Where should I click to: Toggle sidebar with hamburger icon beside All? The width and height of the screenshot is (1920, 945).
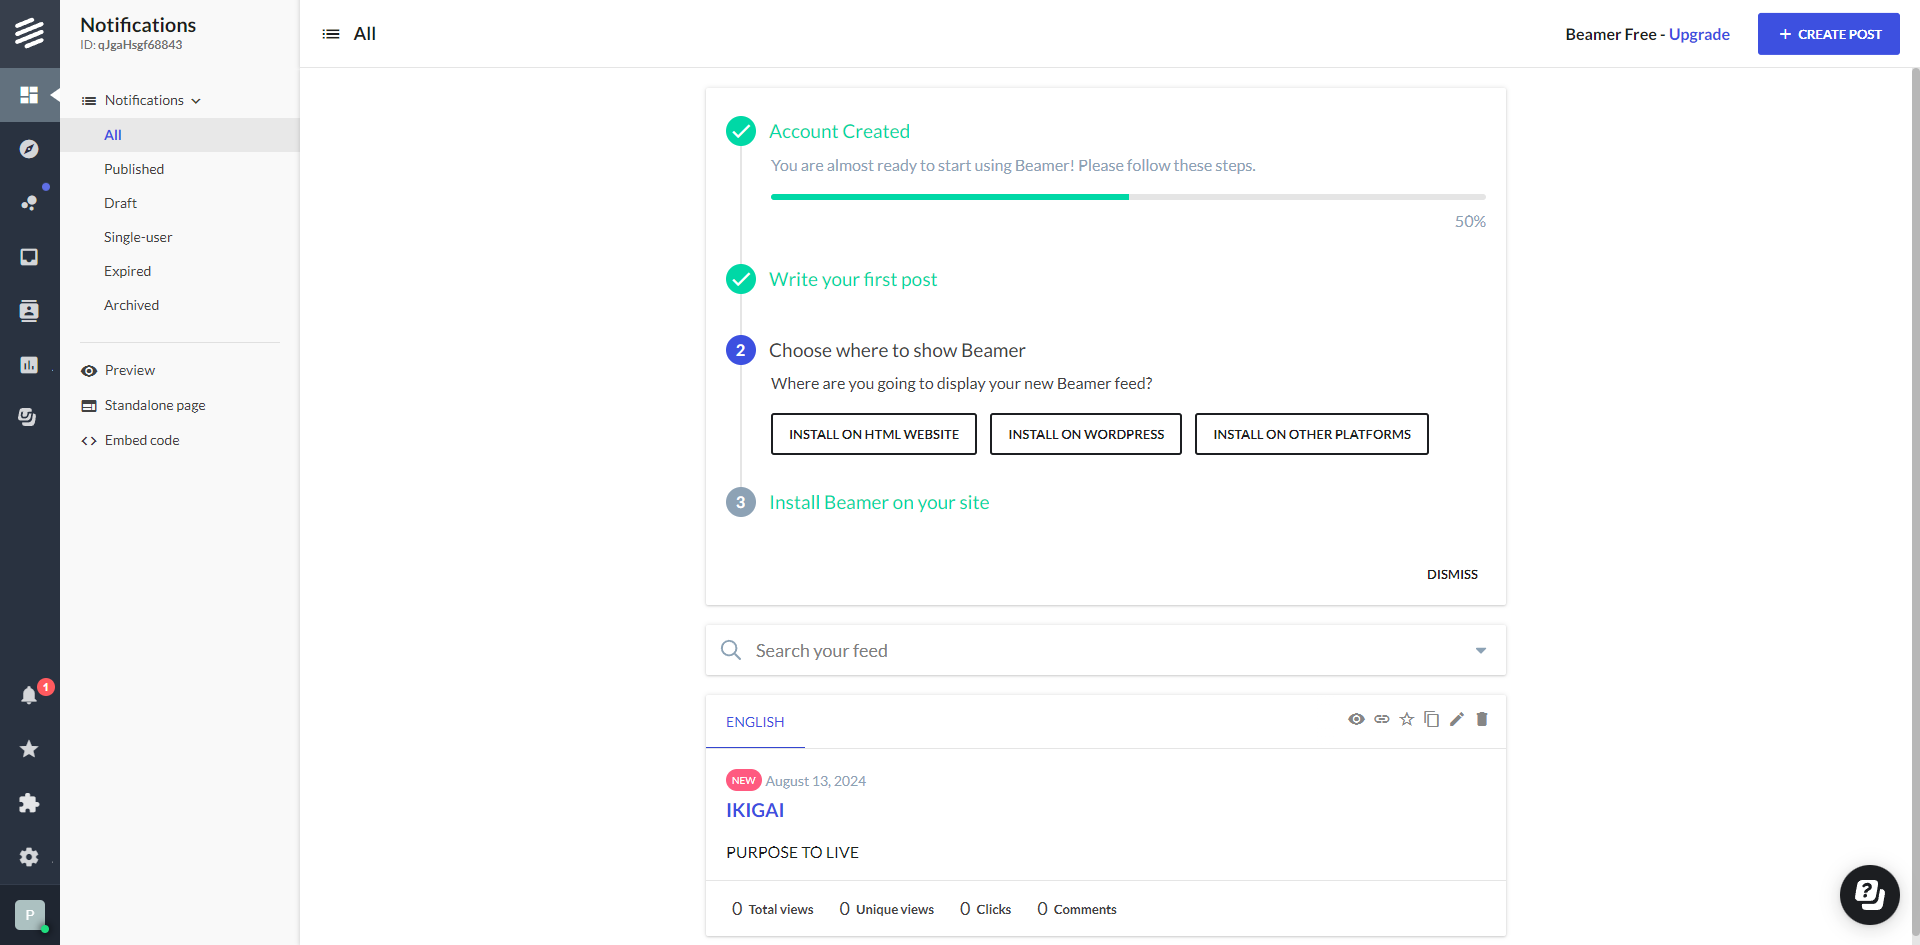tap(331, 34)
